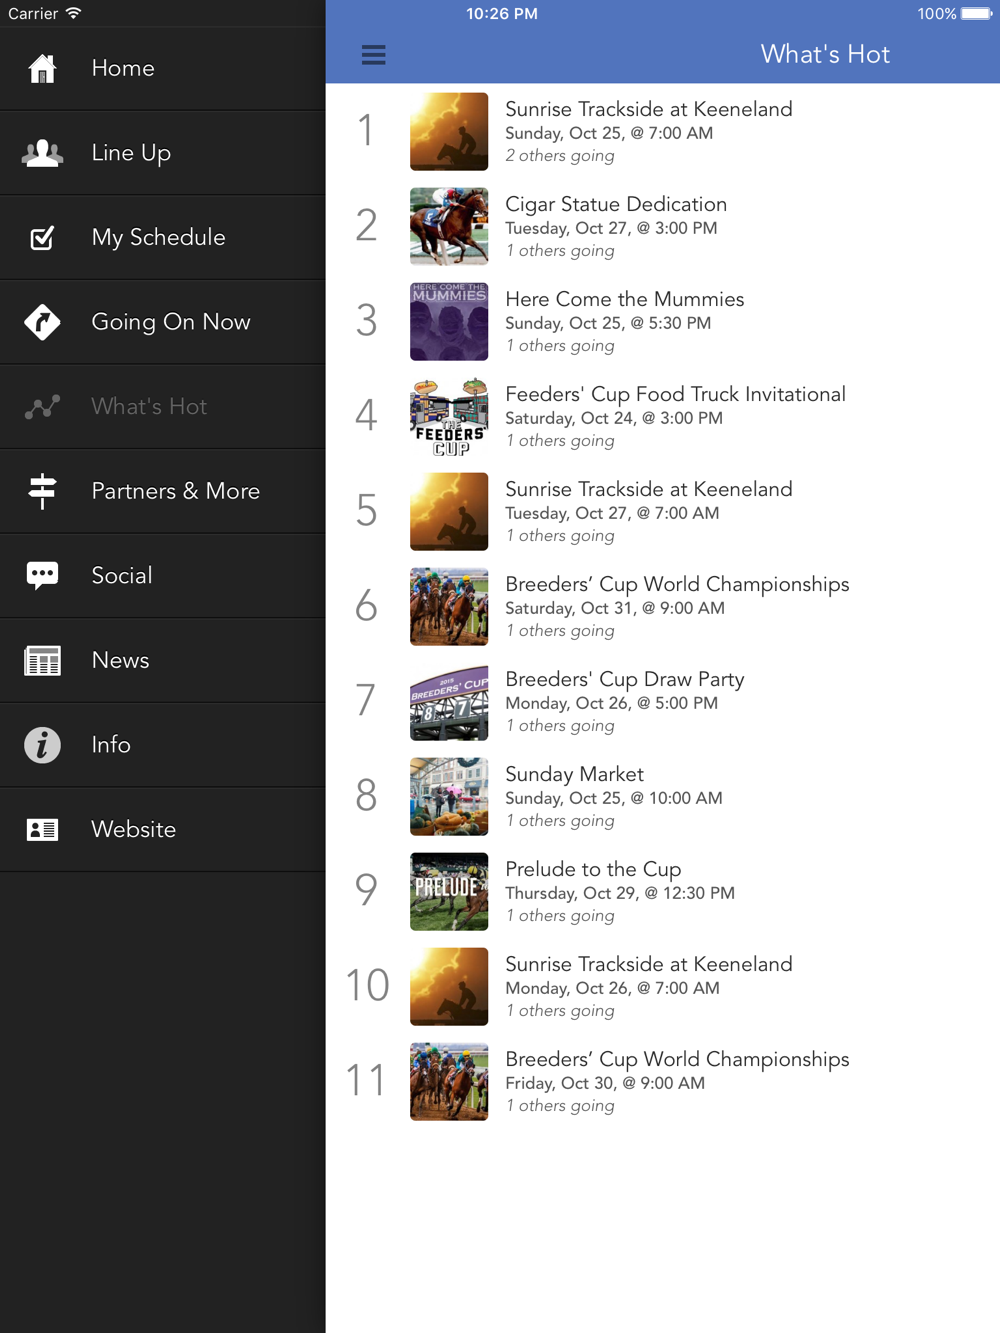Tap first-ranked Sunrise Trackside at Keeneland
This screenshot has width=1000, height=1333.
[663, 131]
